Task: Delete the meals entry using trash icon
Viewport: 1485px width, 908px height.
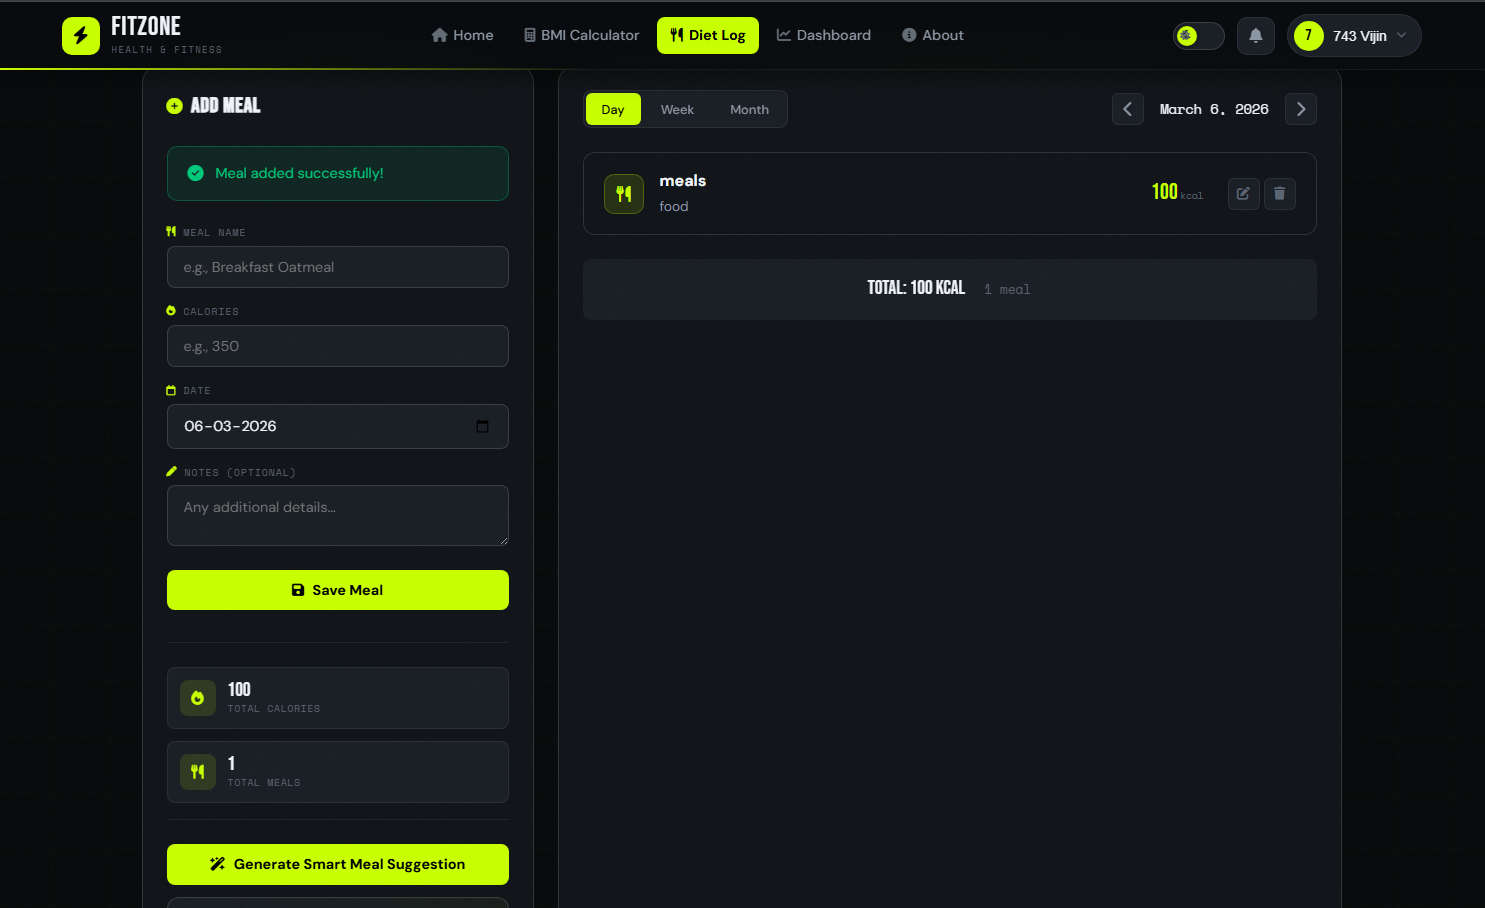Action: click(1279, 194)
